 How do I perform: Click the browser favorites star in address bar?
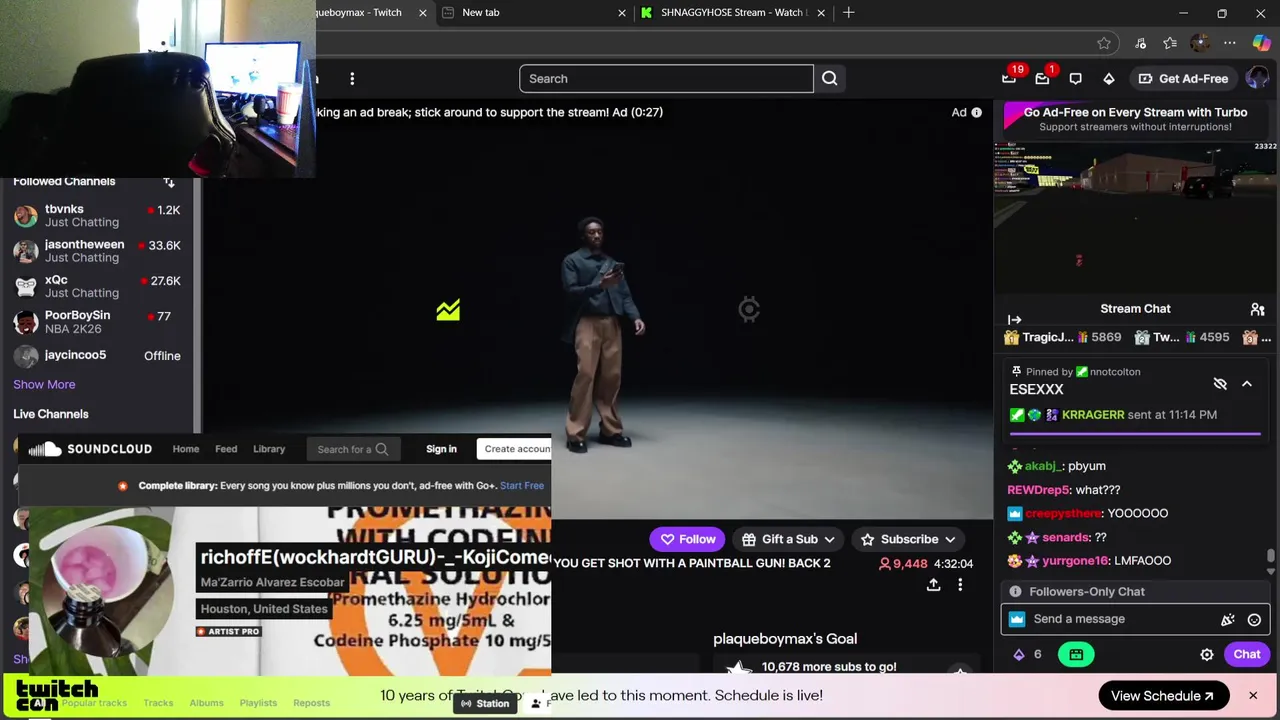pyautogui.click(x=1104, y=43)
